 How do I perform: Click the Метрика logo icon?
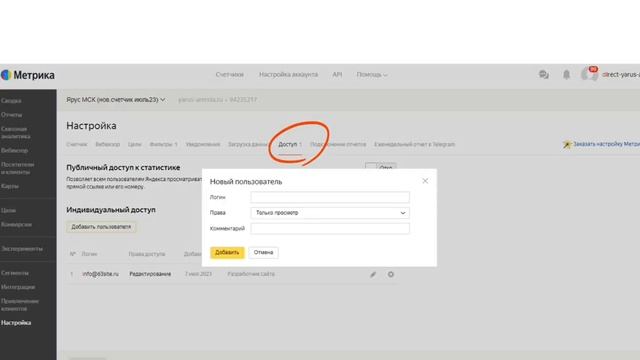6,75
